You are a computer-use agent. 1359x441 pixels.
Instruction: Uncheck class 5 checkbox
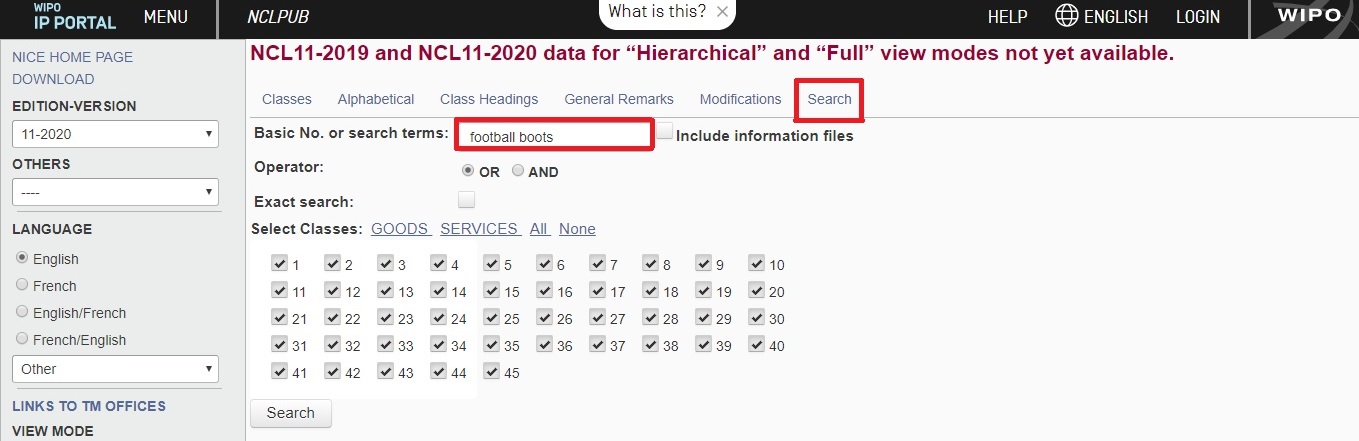tap(491, 264)
